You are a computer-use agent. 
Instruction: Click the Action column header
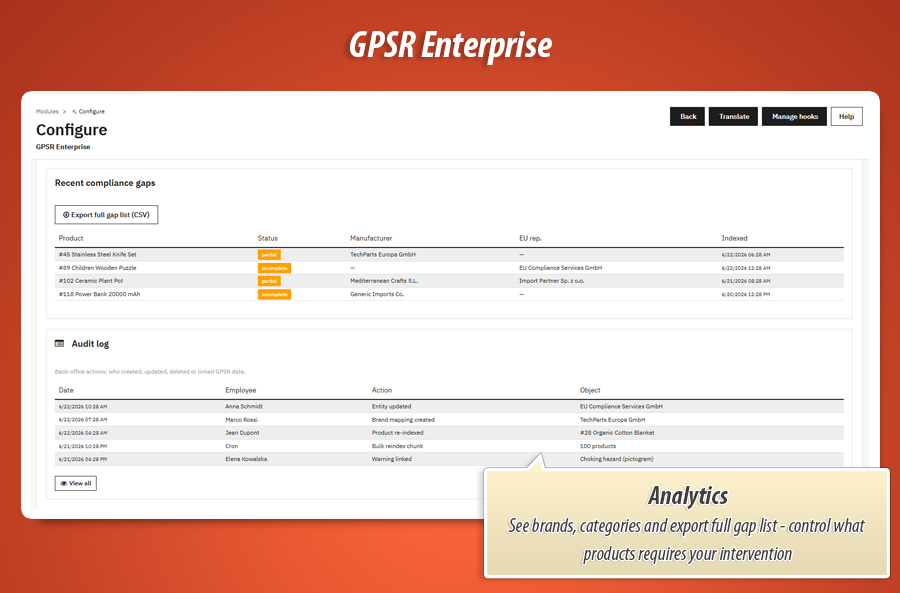coord(382,390)
